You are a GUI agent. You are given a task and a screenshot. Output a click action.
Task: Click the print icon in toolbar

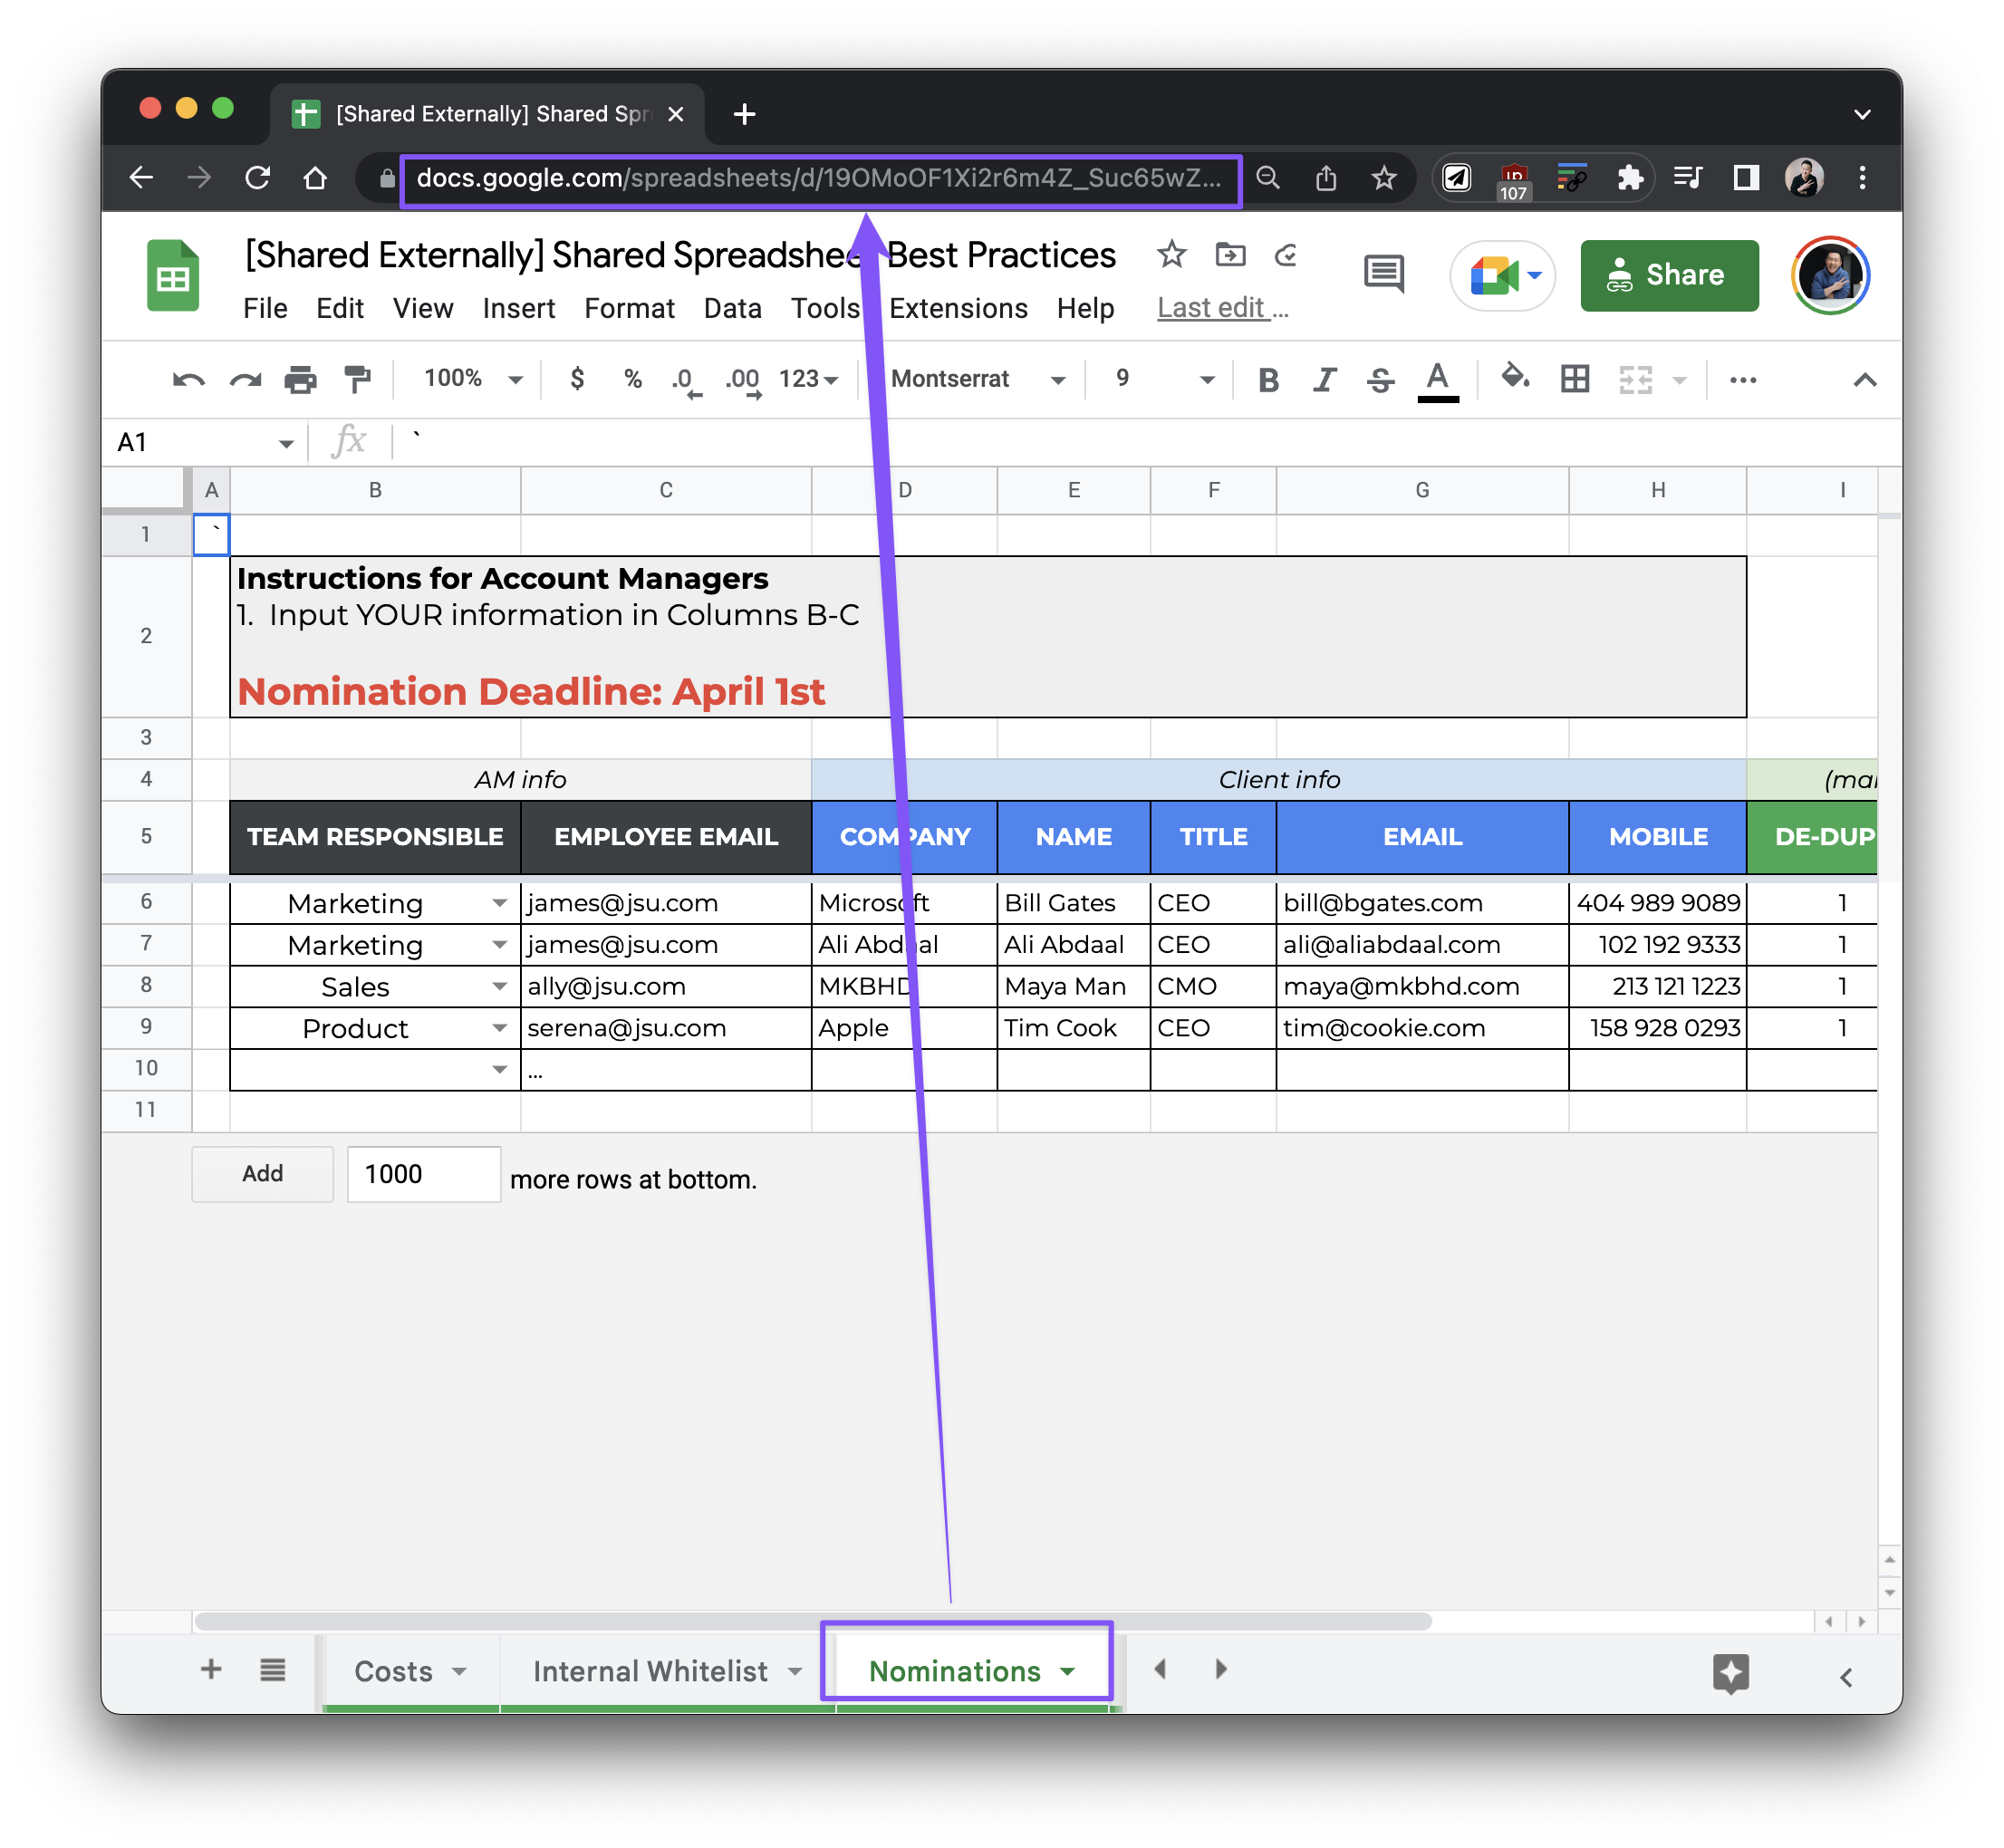pyautogui.click(x=300, y=379)
